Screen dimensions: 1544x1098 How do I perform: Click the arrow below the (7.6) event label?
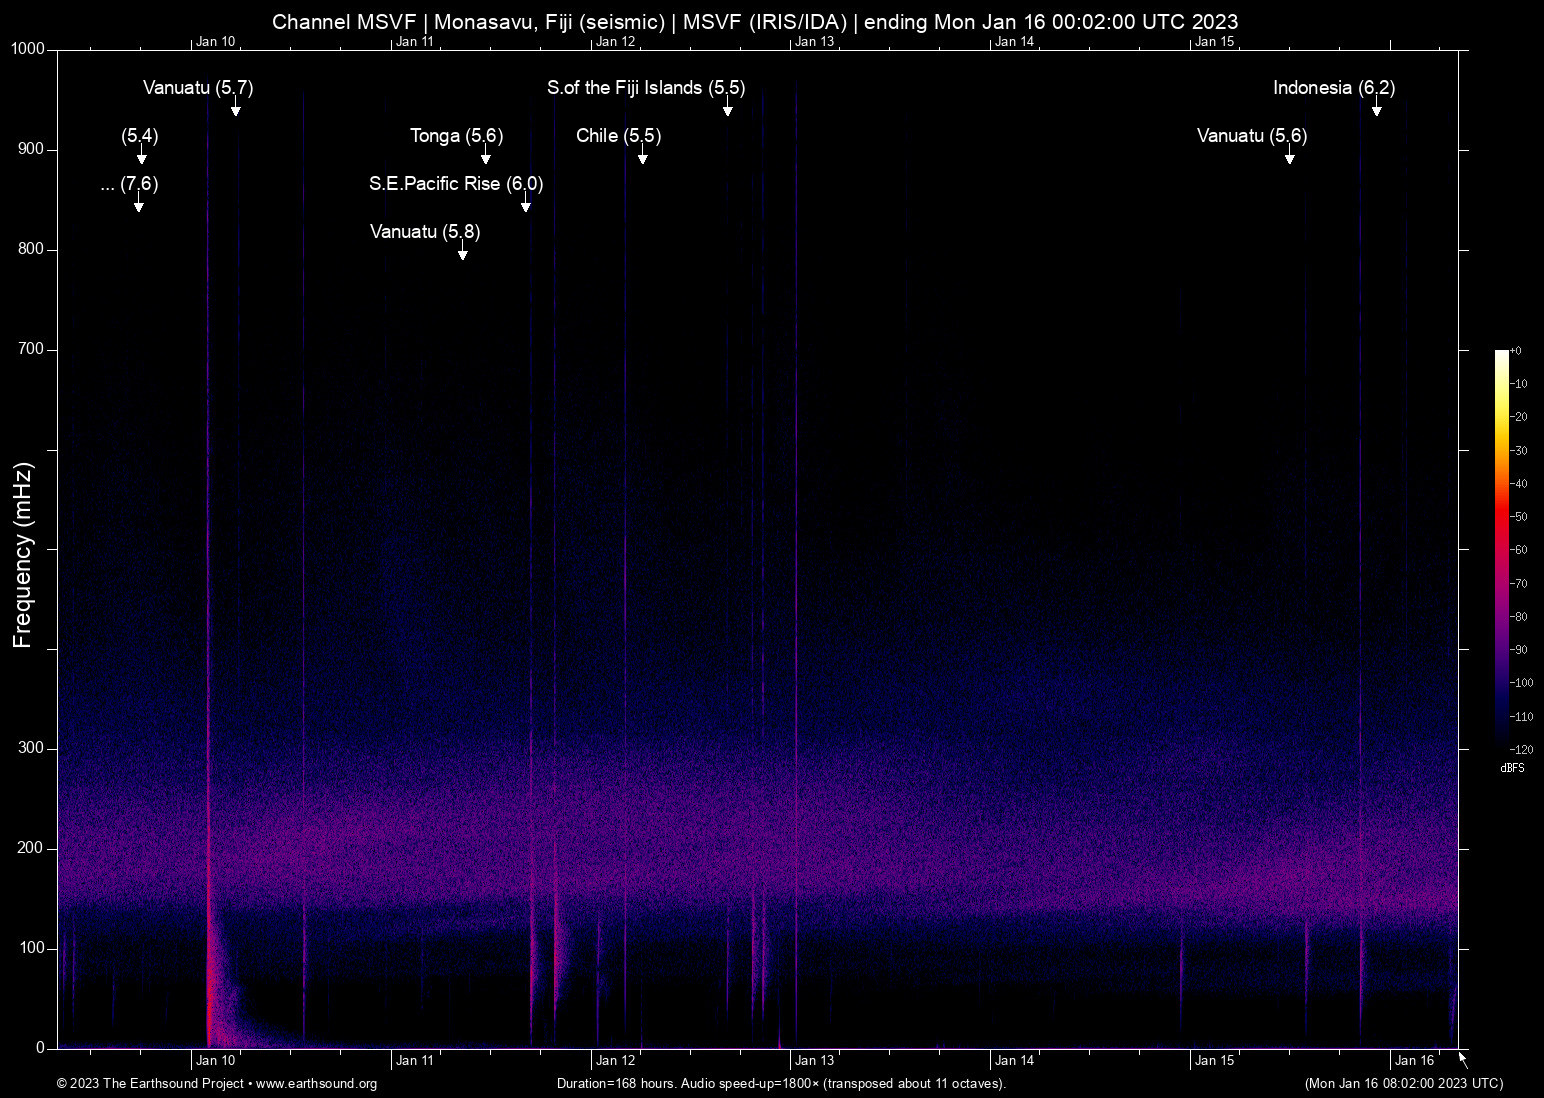139,205
